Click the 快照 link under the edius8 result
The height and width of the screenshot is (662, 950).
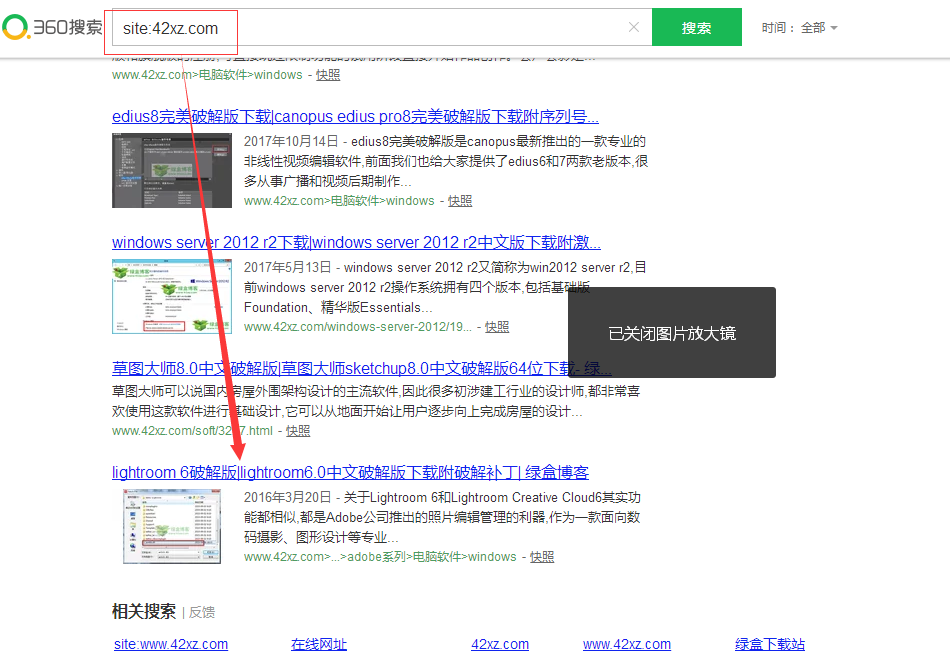point(459,200)
